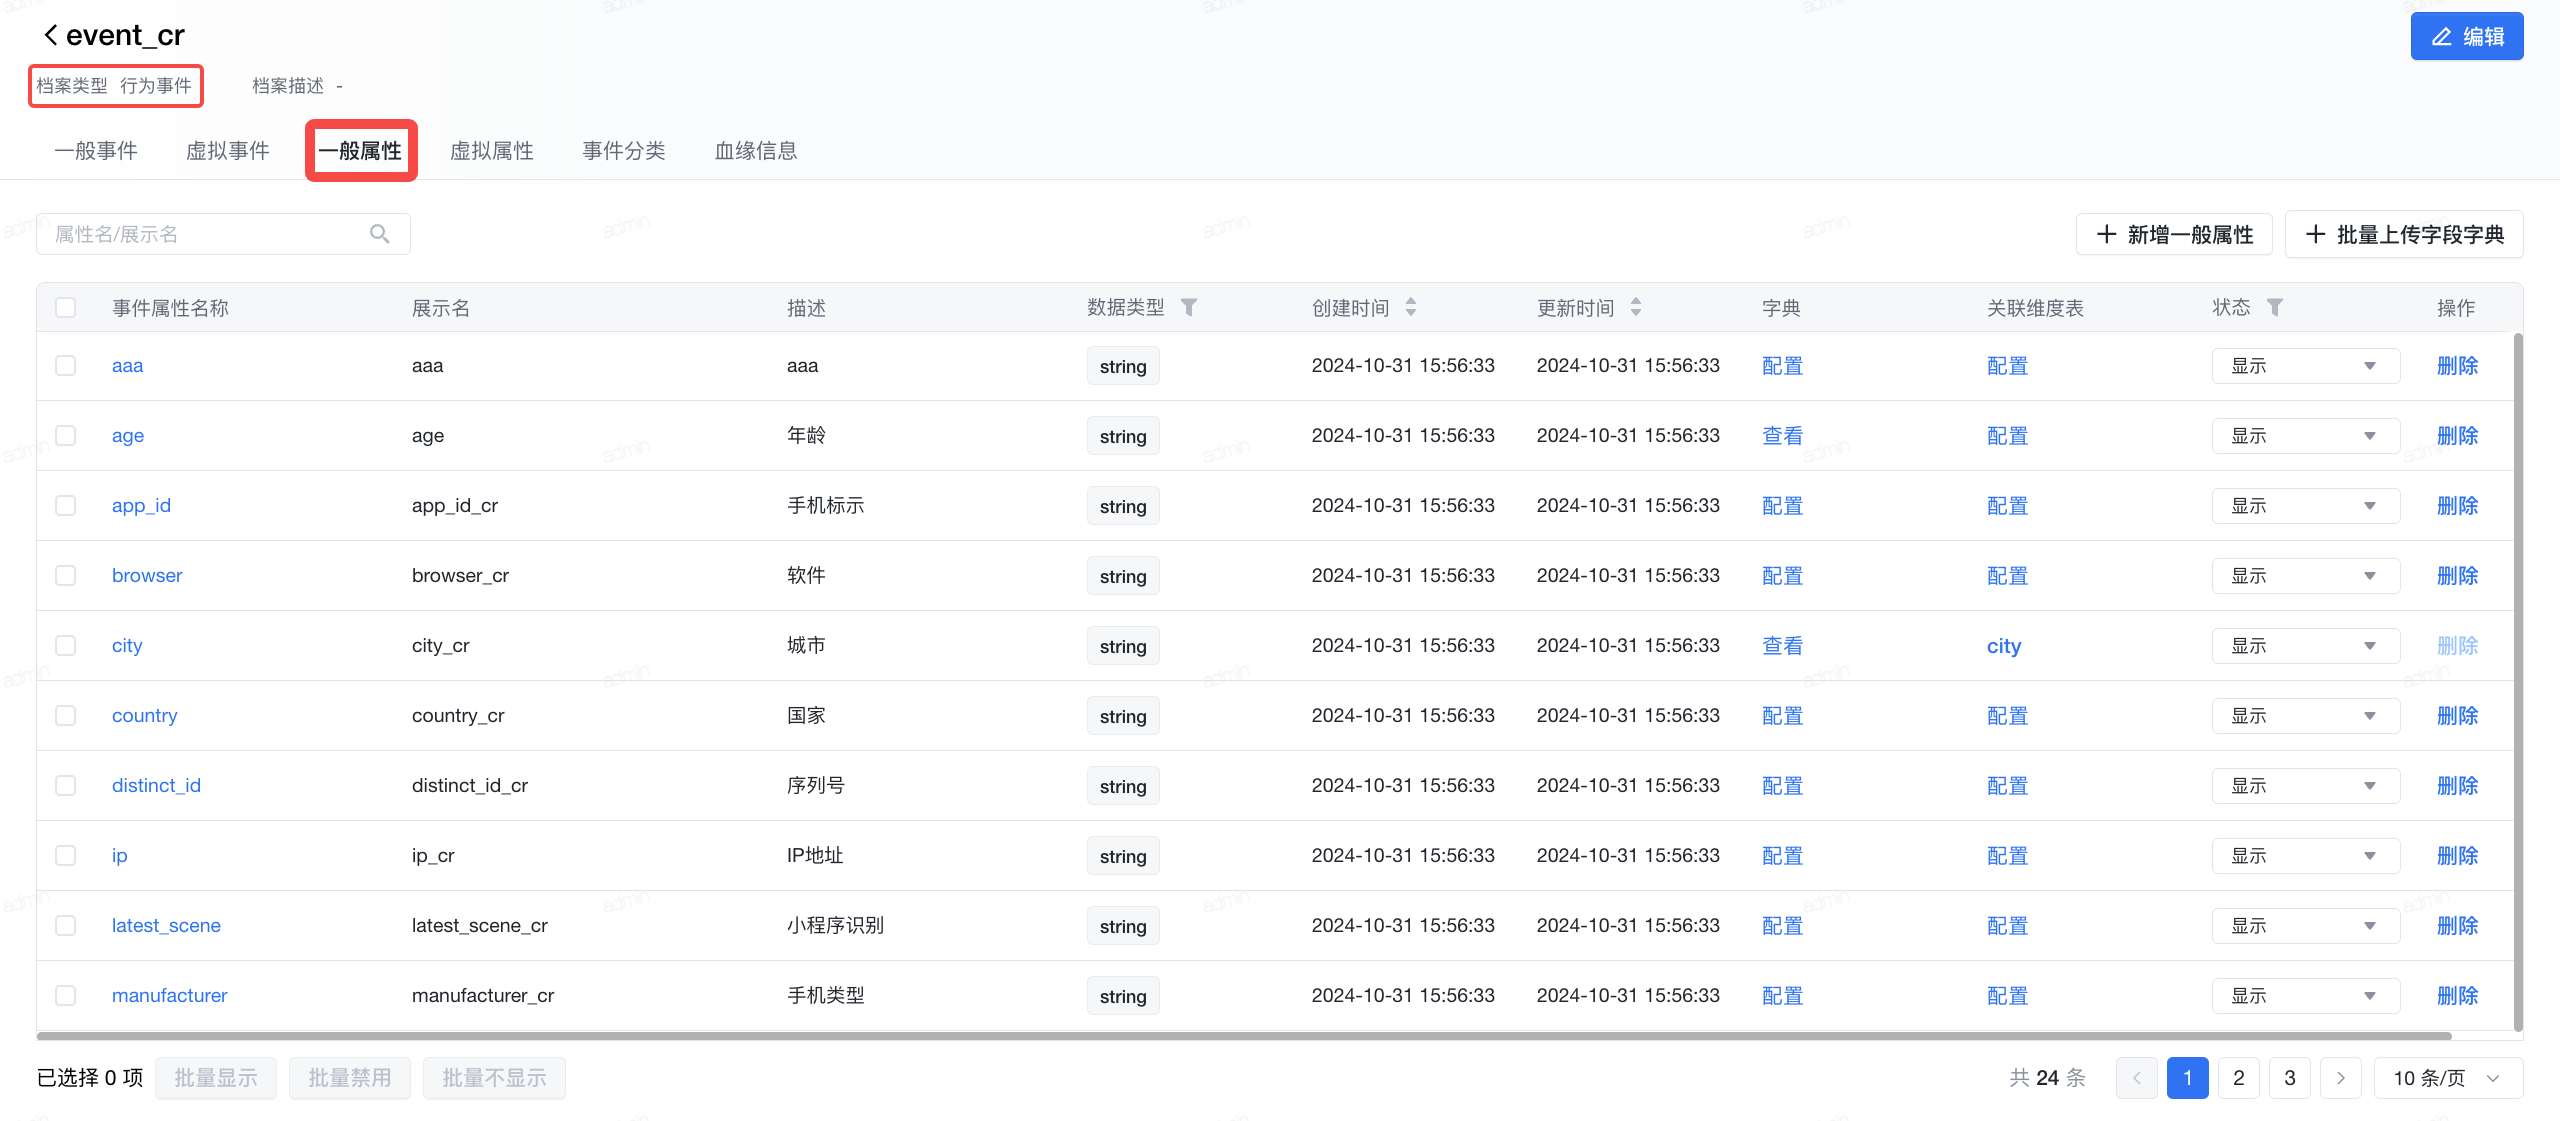Click the 新增一般属性 button
2560x1121 pixels.
pos(2174,234)
